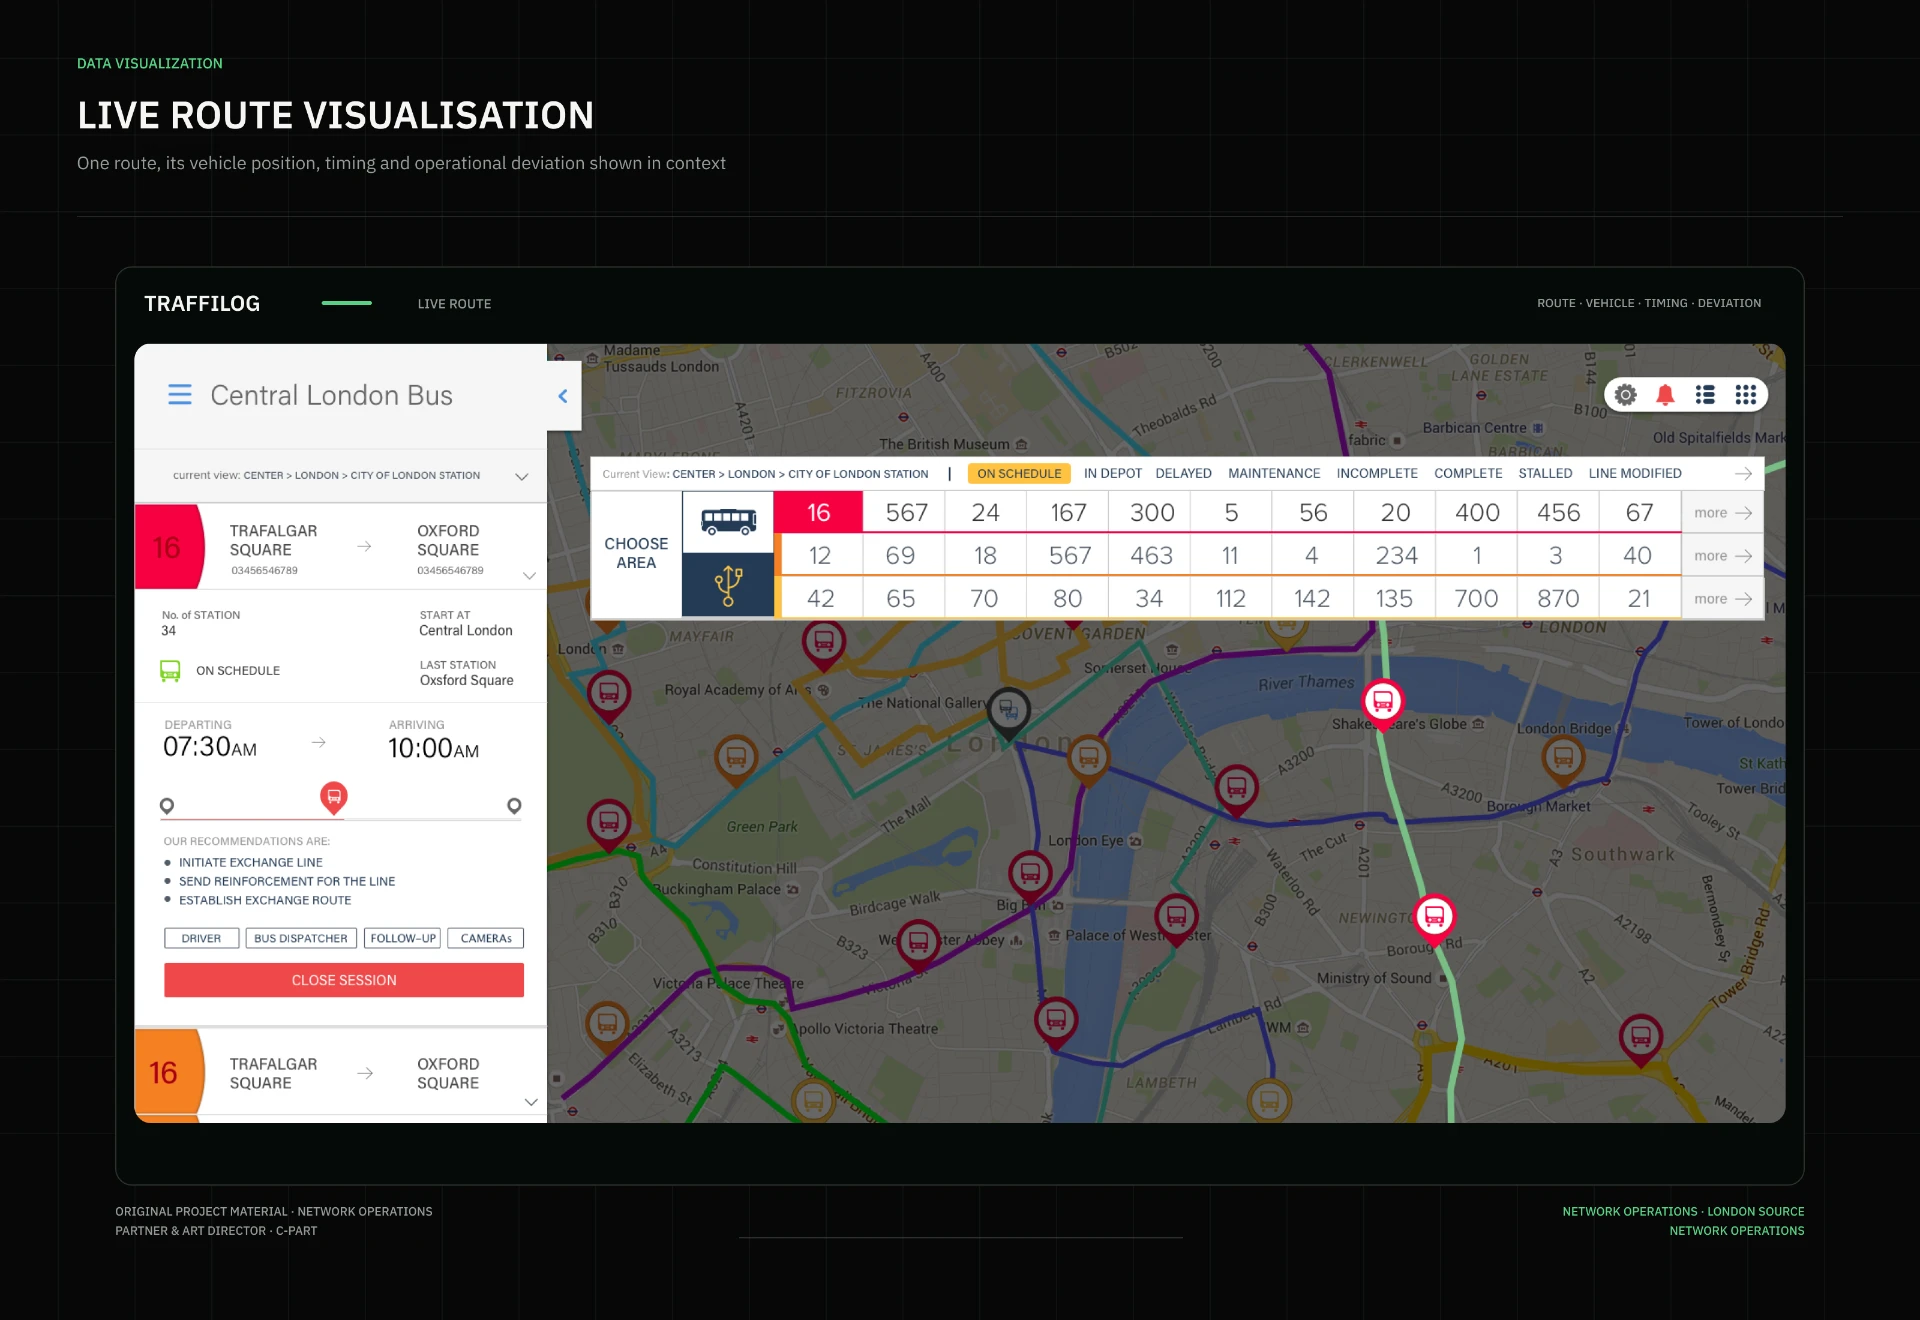This screenshot has width=1920, height=1320.
Task: Expand the current view breadcrumb dropdown
Action: pos(522,476)
